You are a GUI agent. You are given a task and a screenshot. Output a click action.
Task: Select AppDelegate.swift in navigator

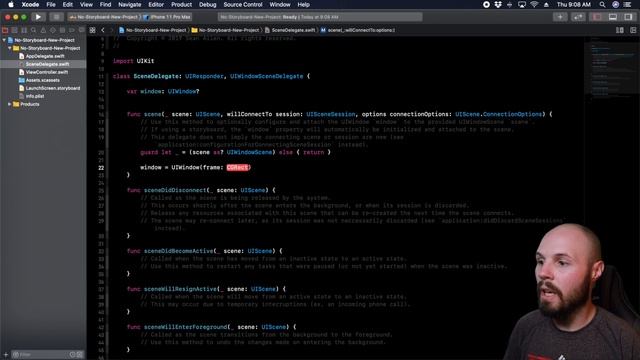coord(45,56)
